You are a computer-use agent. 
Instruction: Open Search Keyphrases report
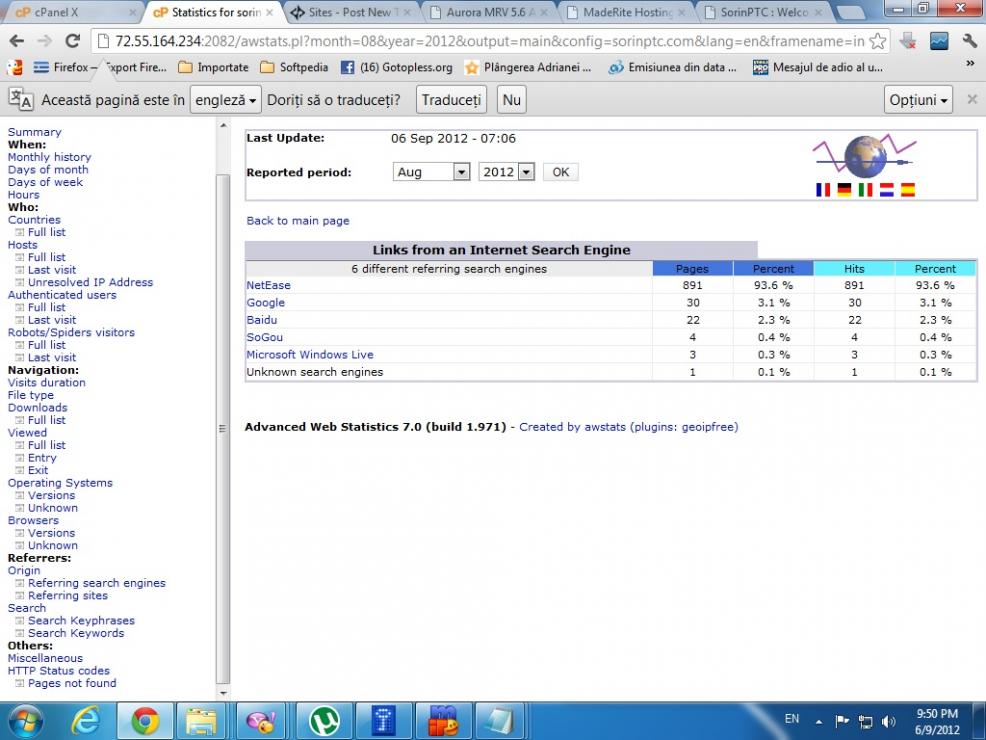[81, 621]
